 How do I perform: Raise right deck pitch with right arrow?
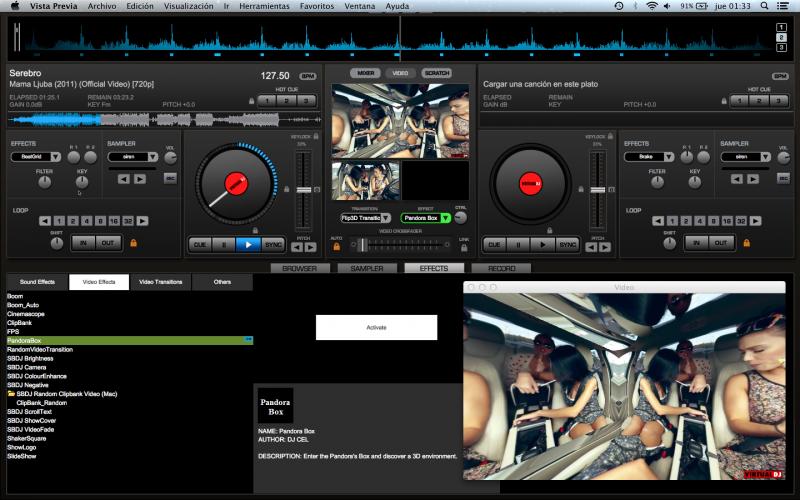(x=605, y=247)
